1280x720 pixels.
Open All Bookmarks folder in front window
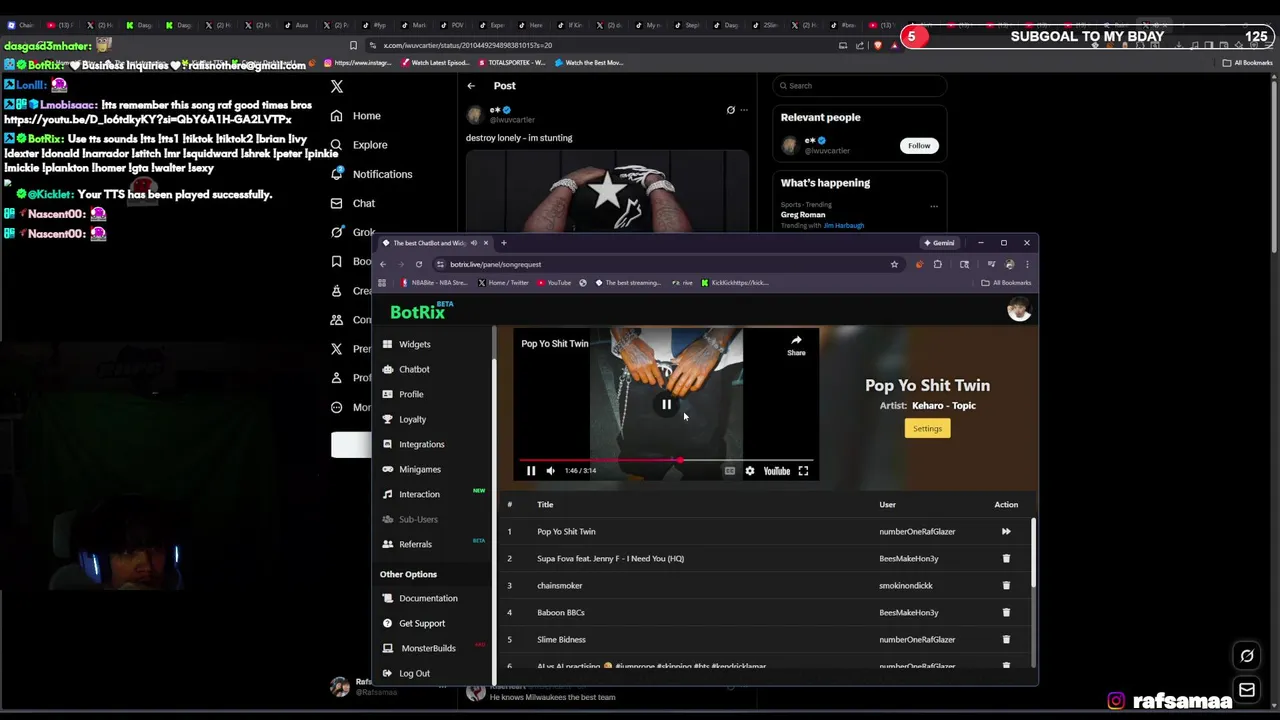[x=1006, y=283]
